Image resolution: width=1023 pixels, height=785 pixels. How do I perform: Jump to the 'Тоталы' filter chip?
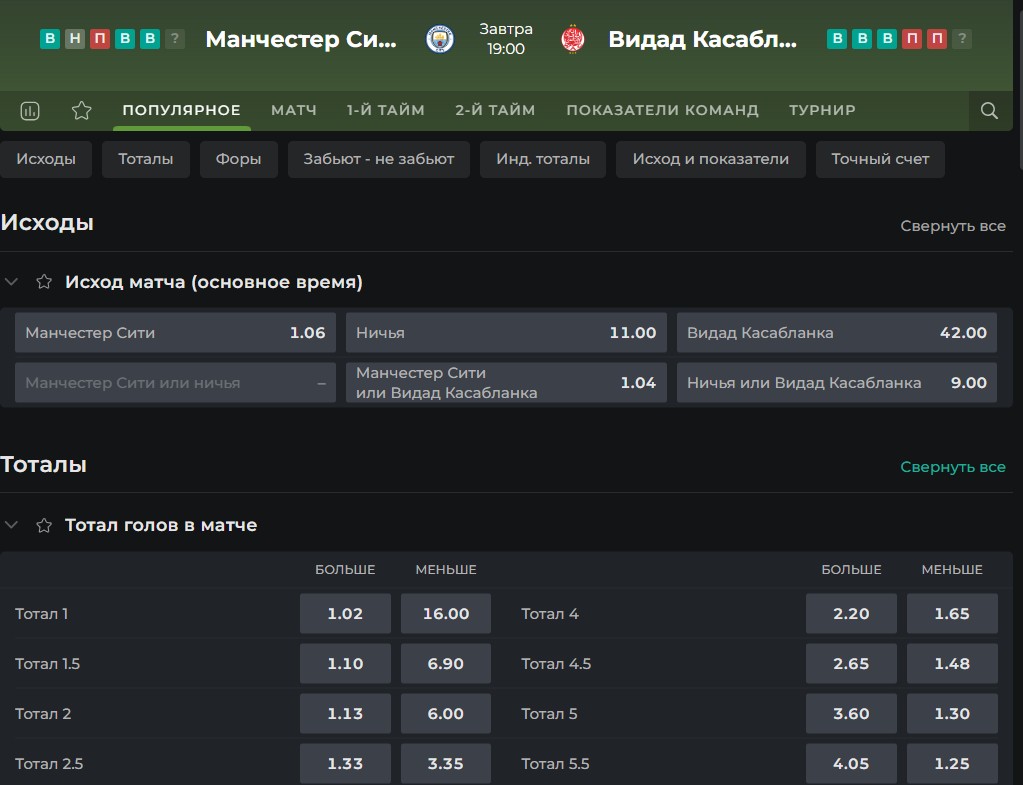[x=145, y=159]
